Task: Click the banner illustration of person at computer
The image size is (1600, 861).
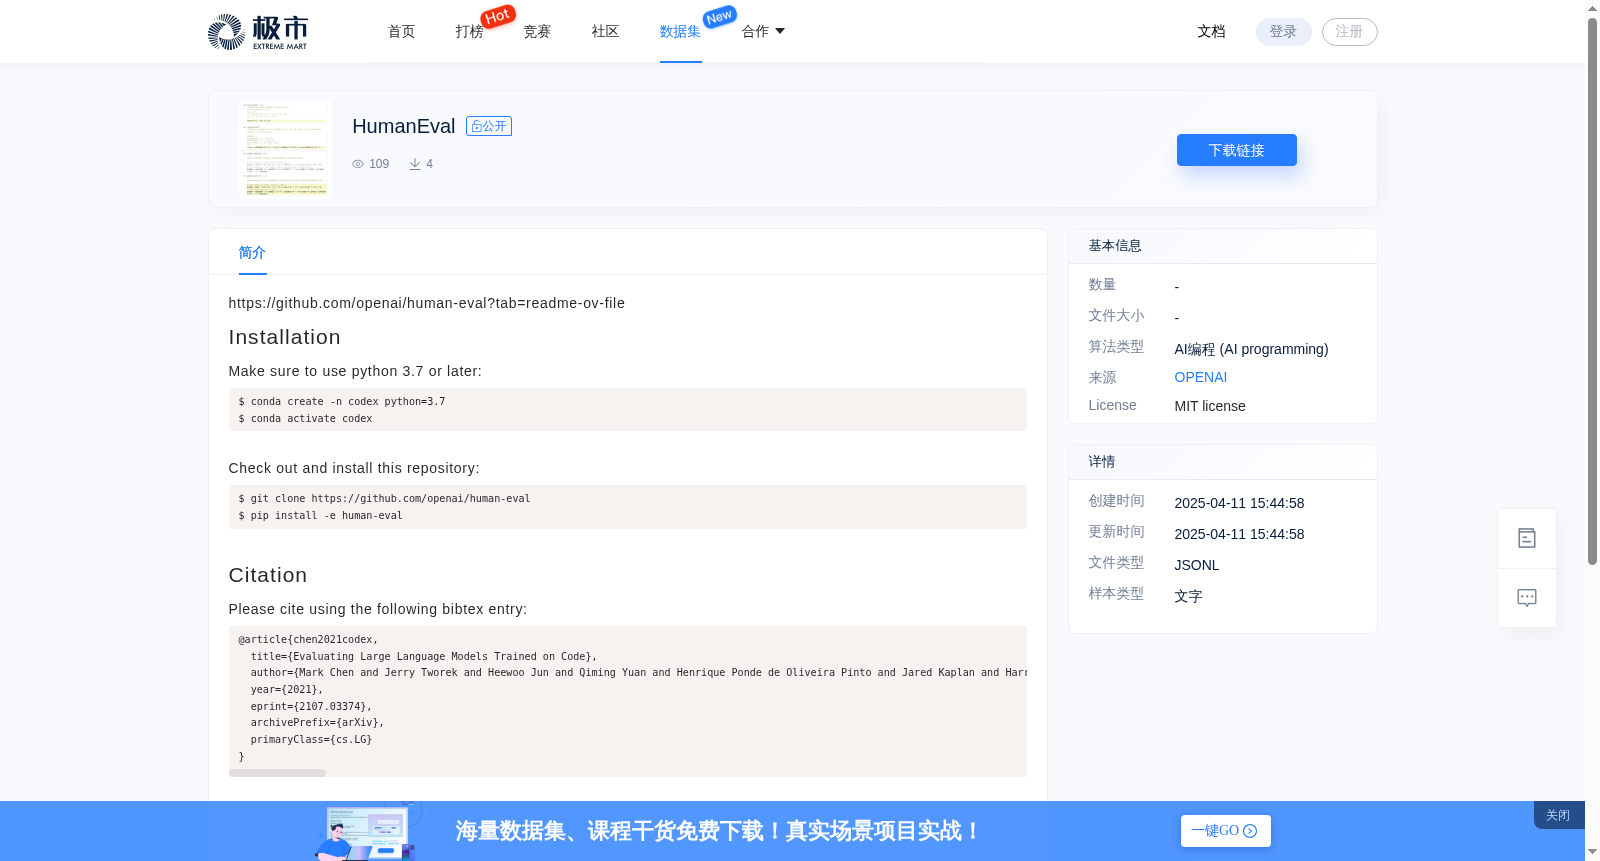Action: tap(367, 832)
